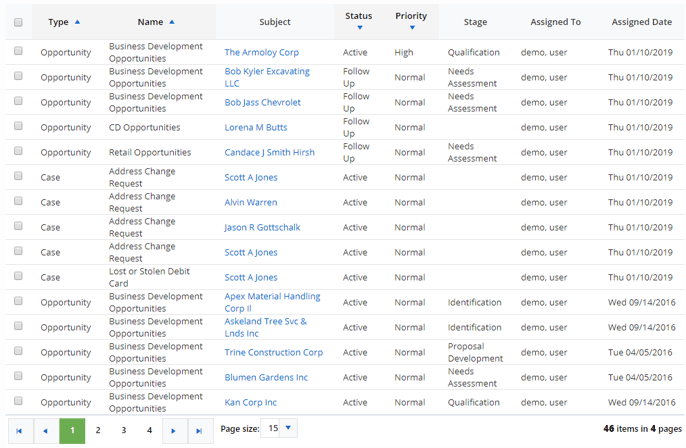Select checkbox for Bob Jass Chevrolet row

pos(18,101)
